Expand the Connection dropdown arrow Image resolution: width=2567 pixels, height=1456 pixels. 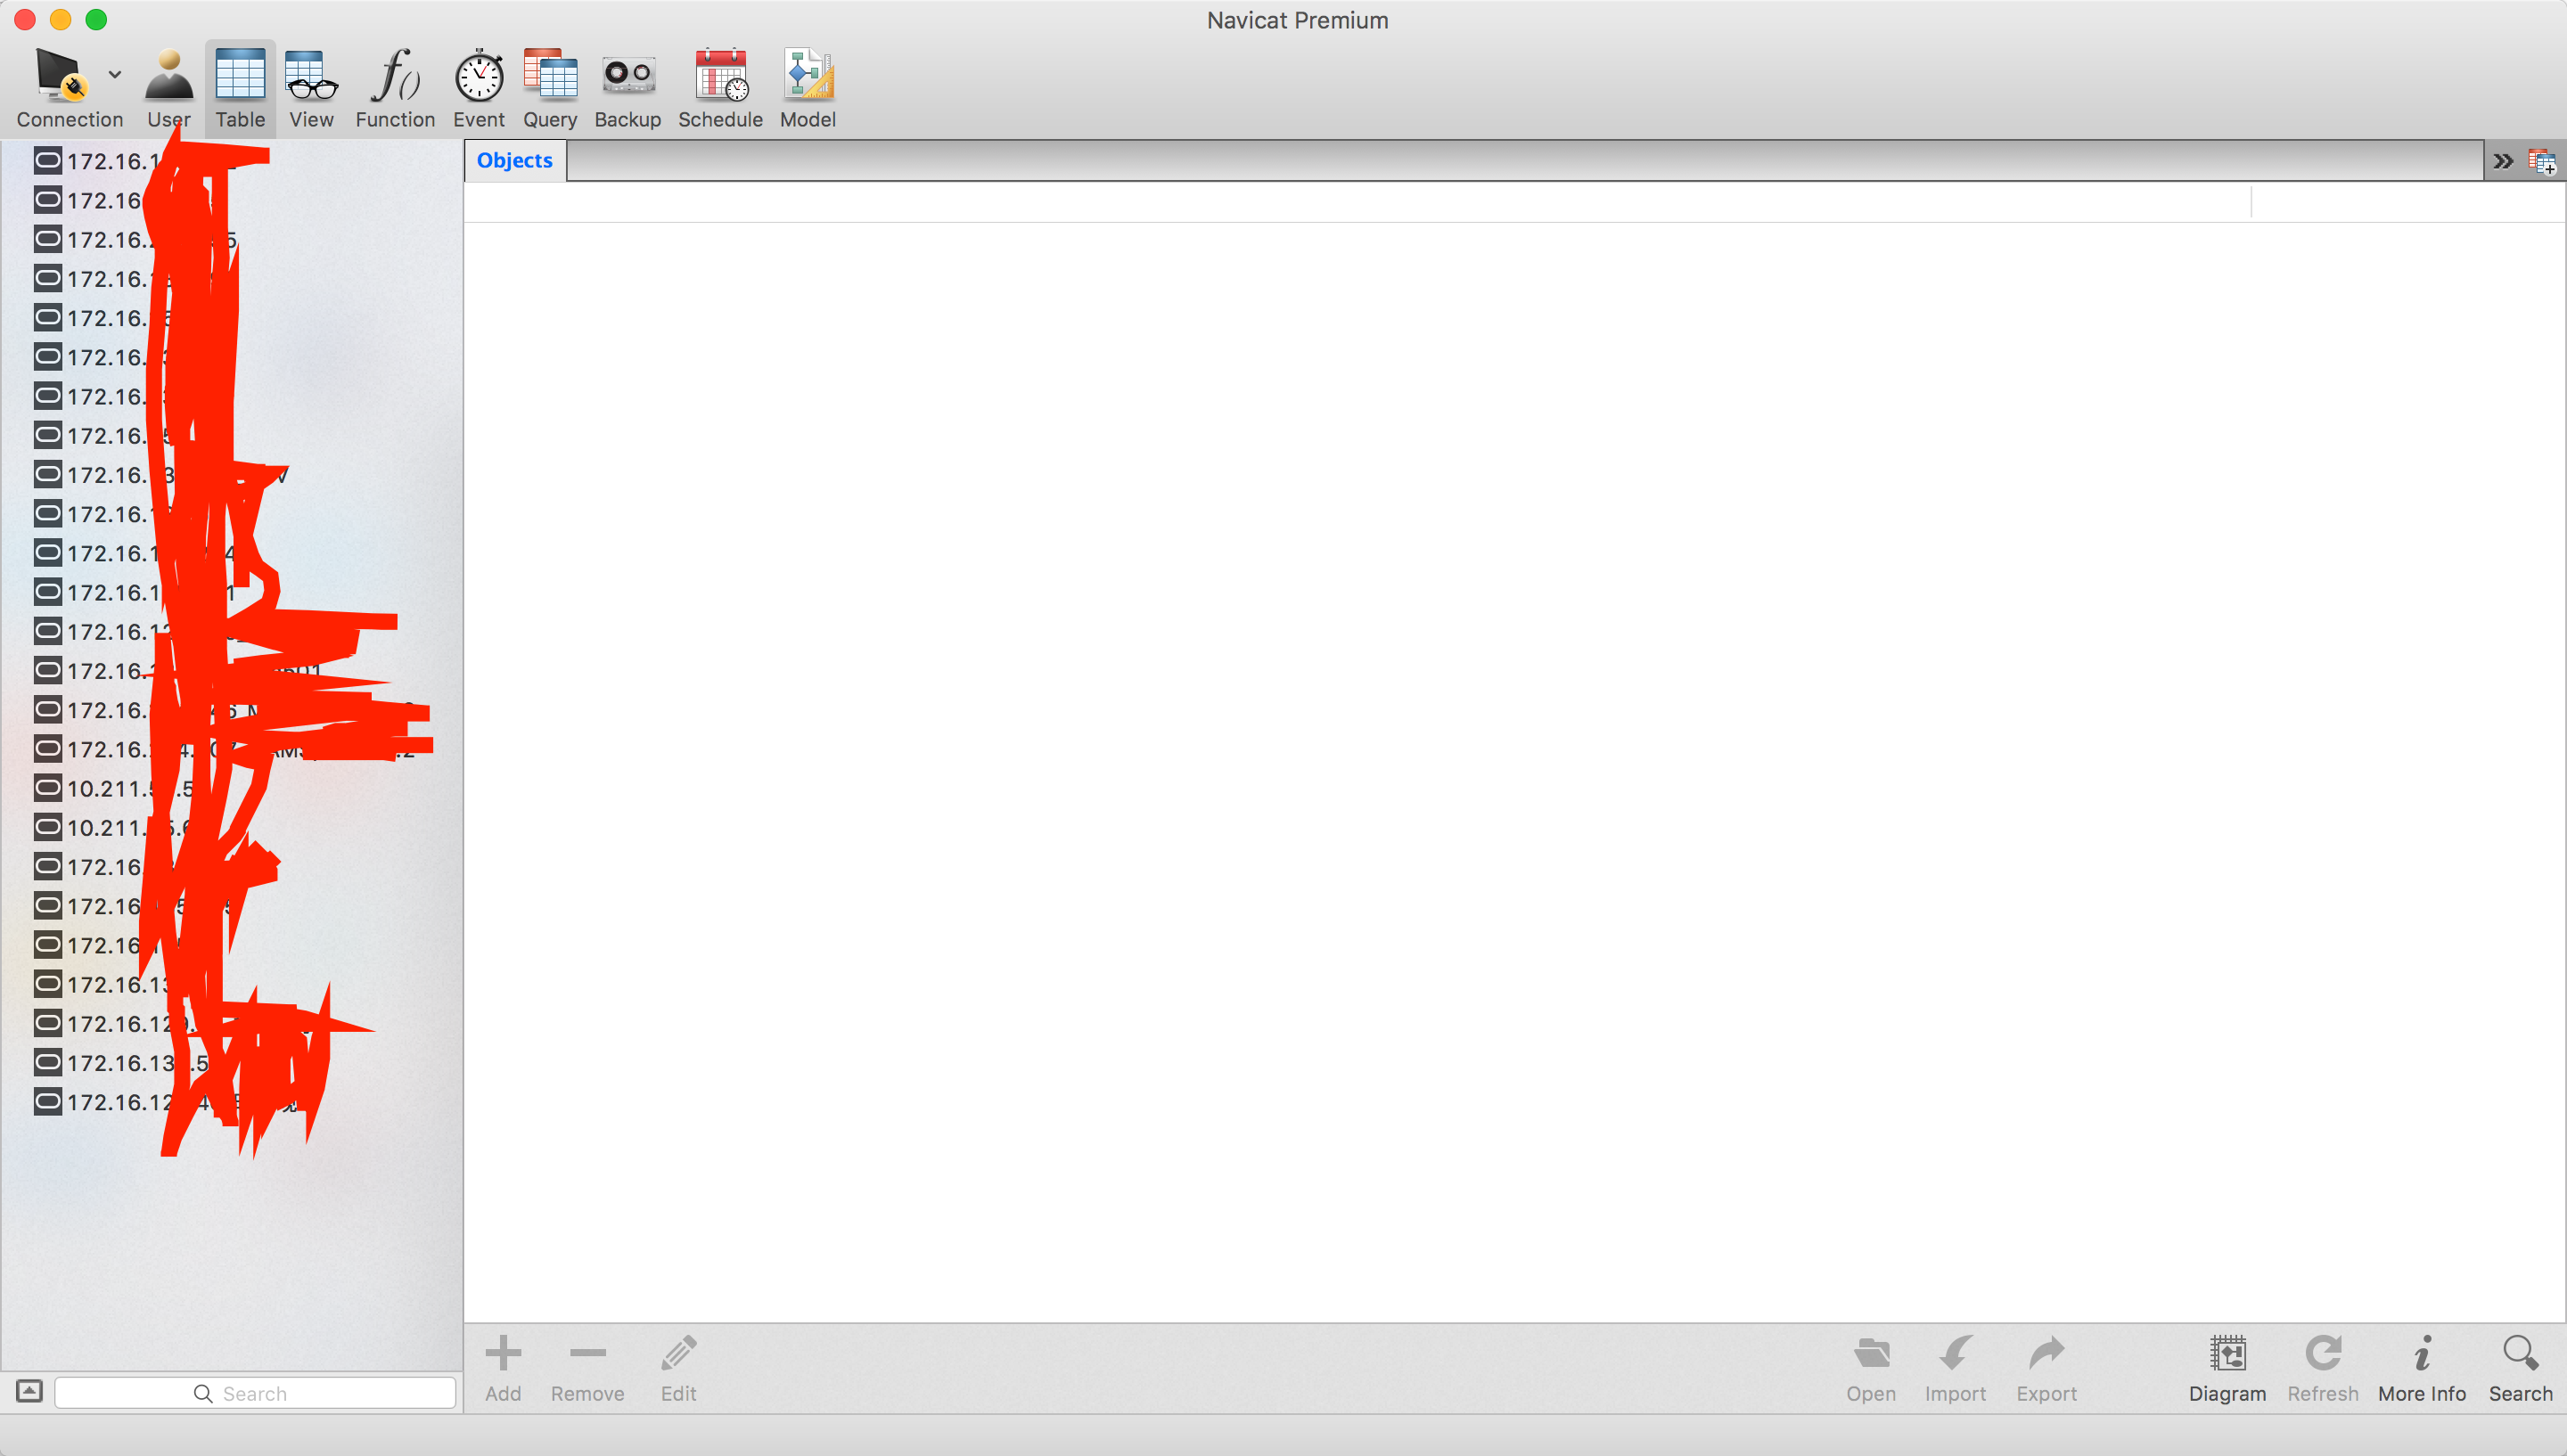coord(115,75)
